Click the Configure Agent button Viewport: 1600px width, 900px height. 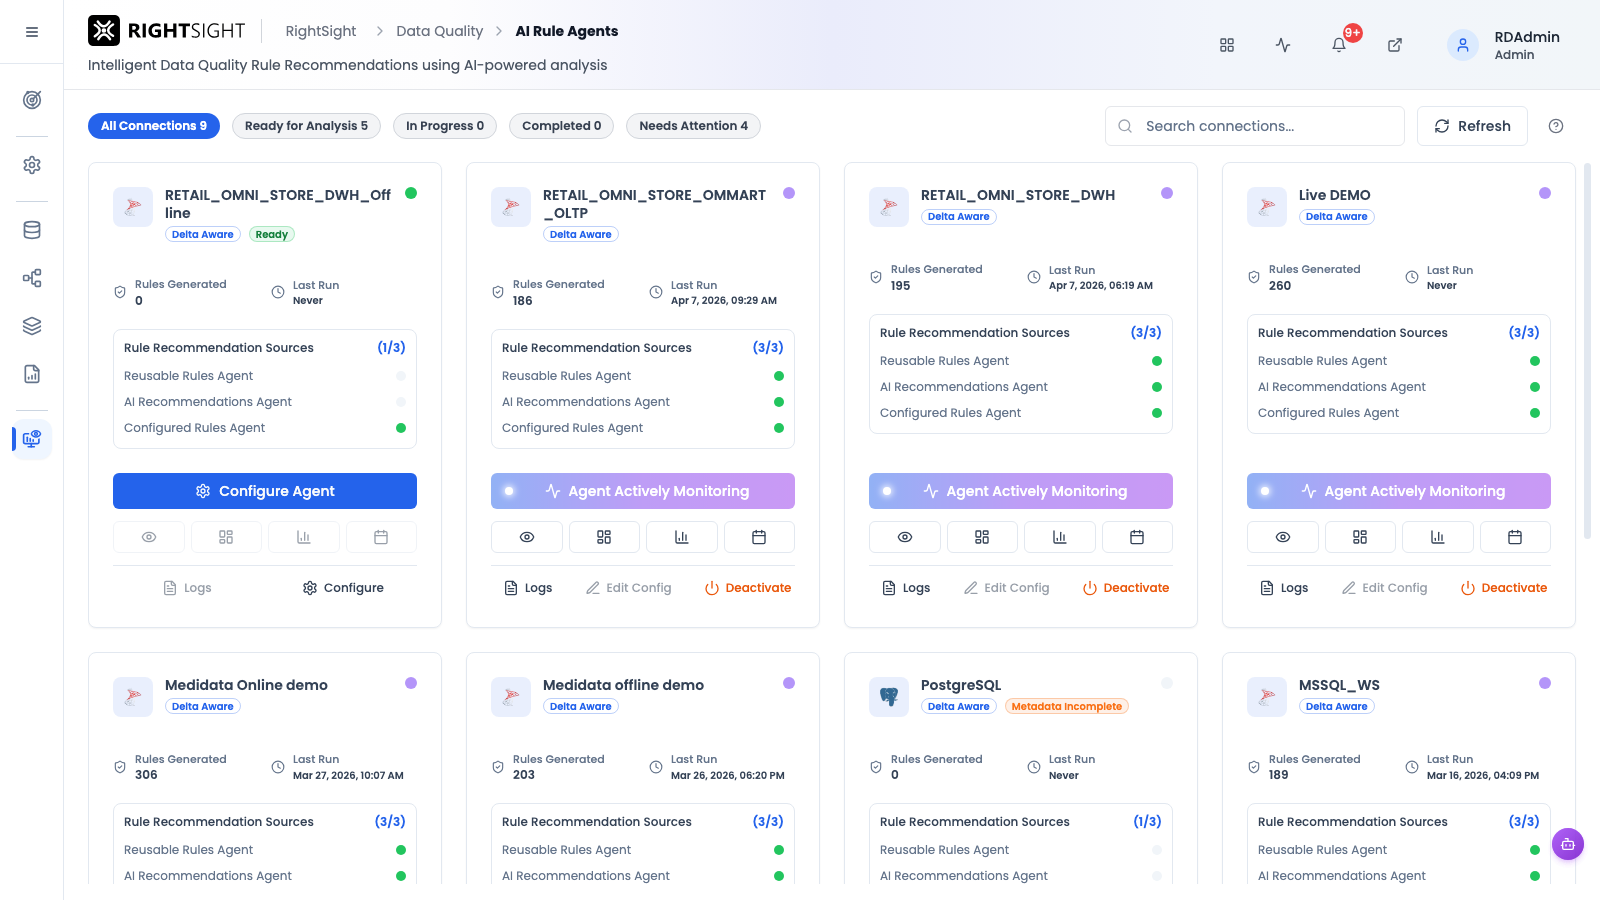(x=265, y=491)
